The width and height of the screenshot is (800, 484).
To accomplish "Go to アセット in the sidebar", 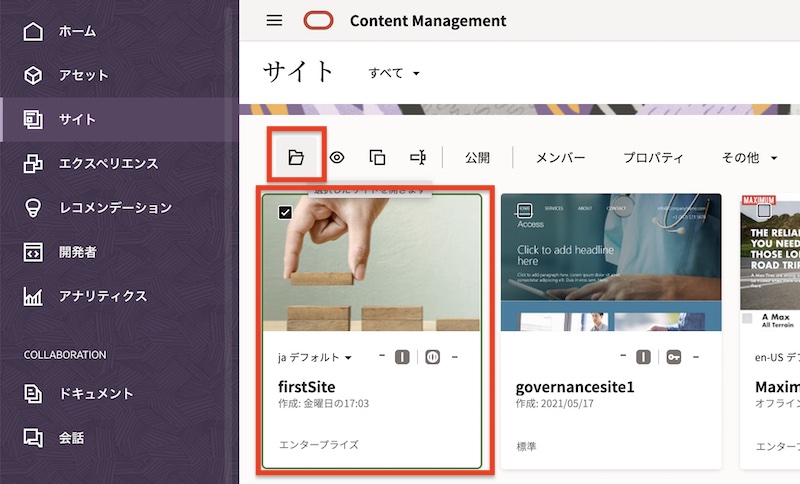I will (83, 75).
